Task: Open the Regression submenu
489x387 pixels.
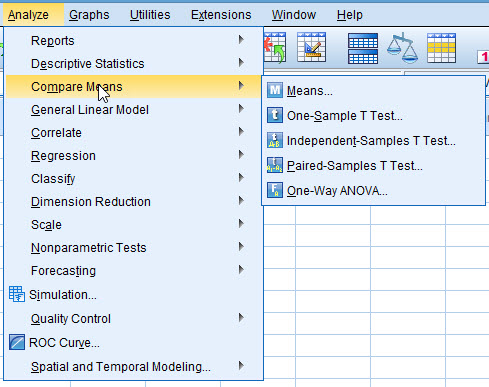Action: (133, 156)
